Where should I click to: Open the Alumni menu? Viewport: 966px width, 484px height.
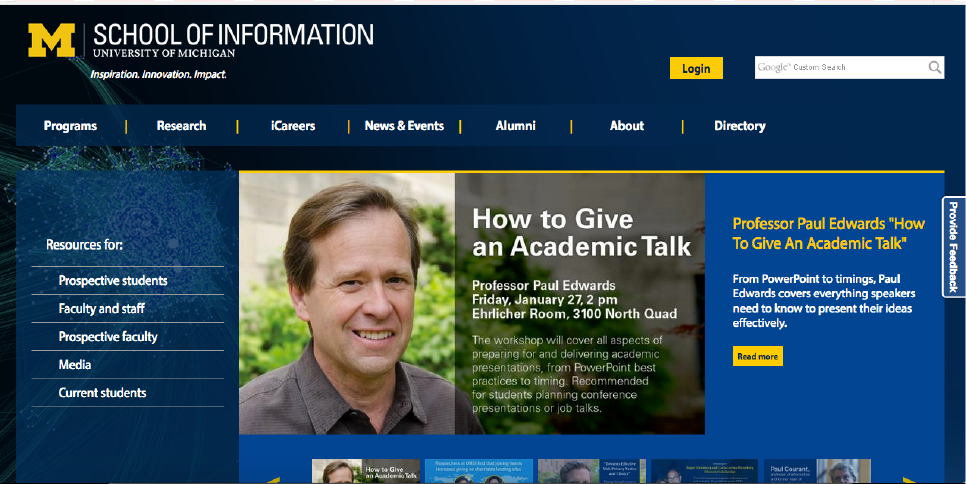tap(516, 126)
